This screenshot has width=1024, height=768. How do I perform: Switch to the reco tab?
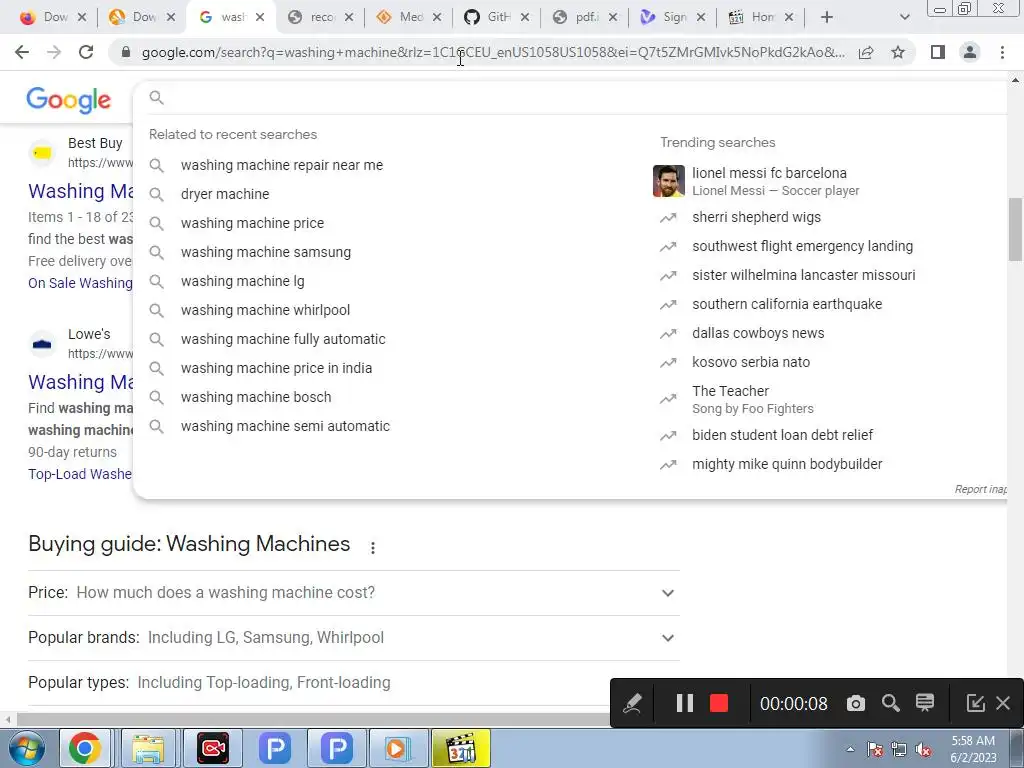coord(320,17)
